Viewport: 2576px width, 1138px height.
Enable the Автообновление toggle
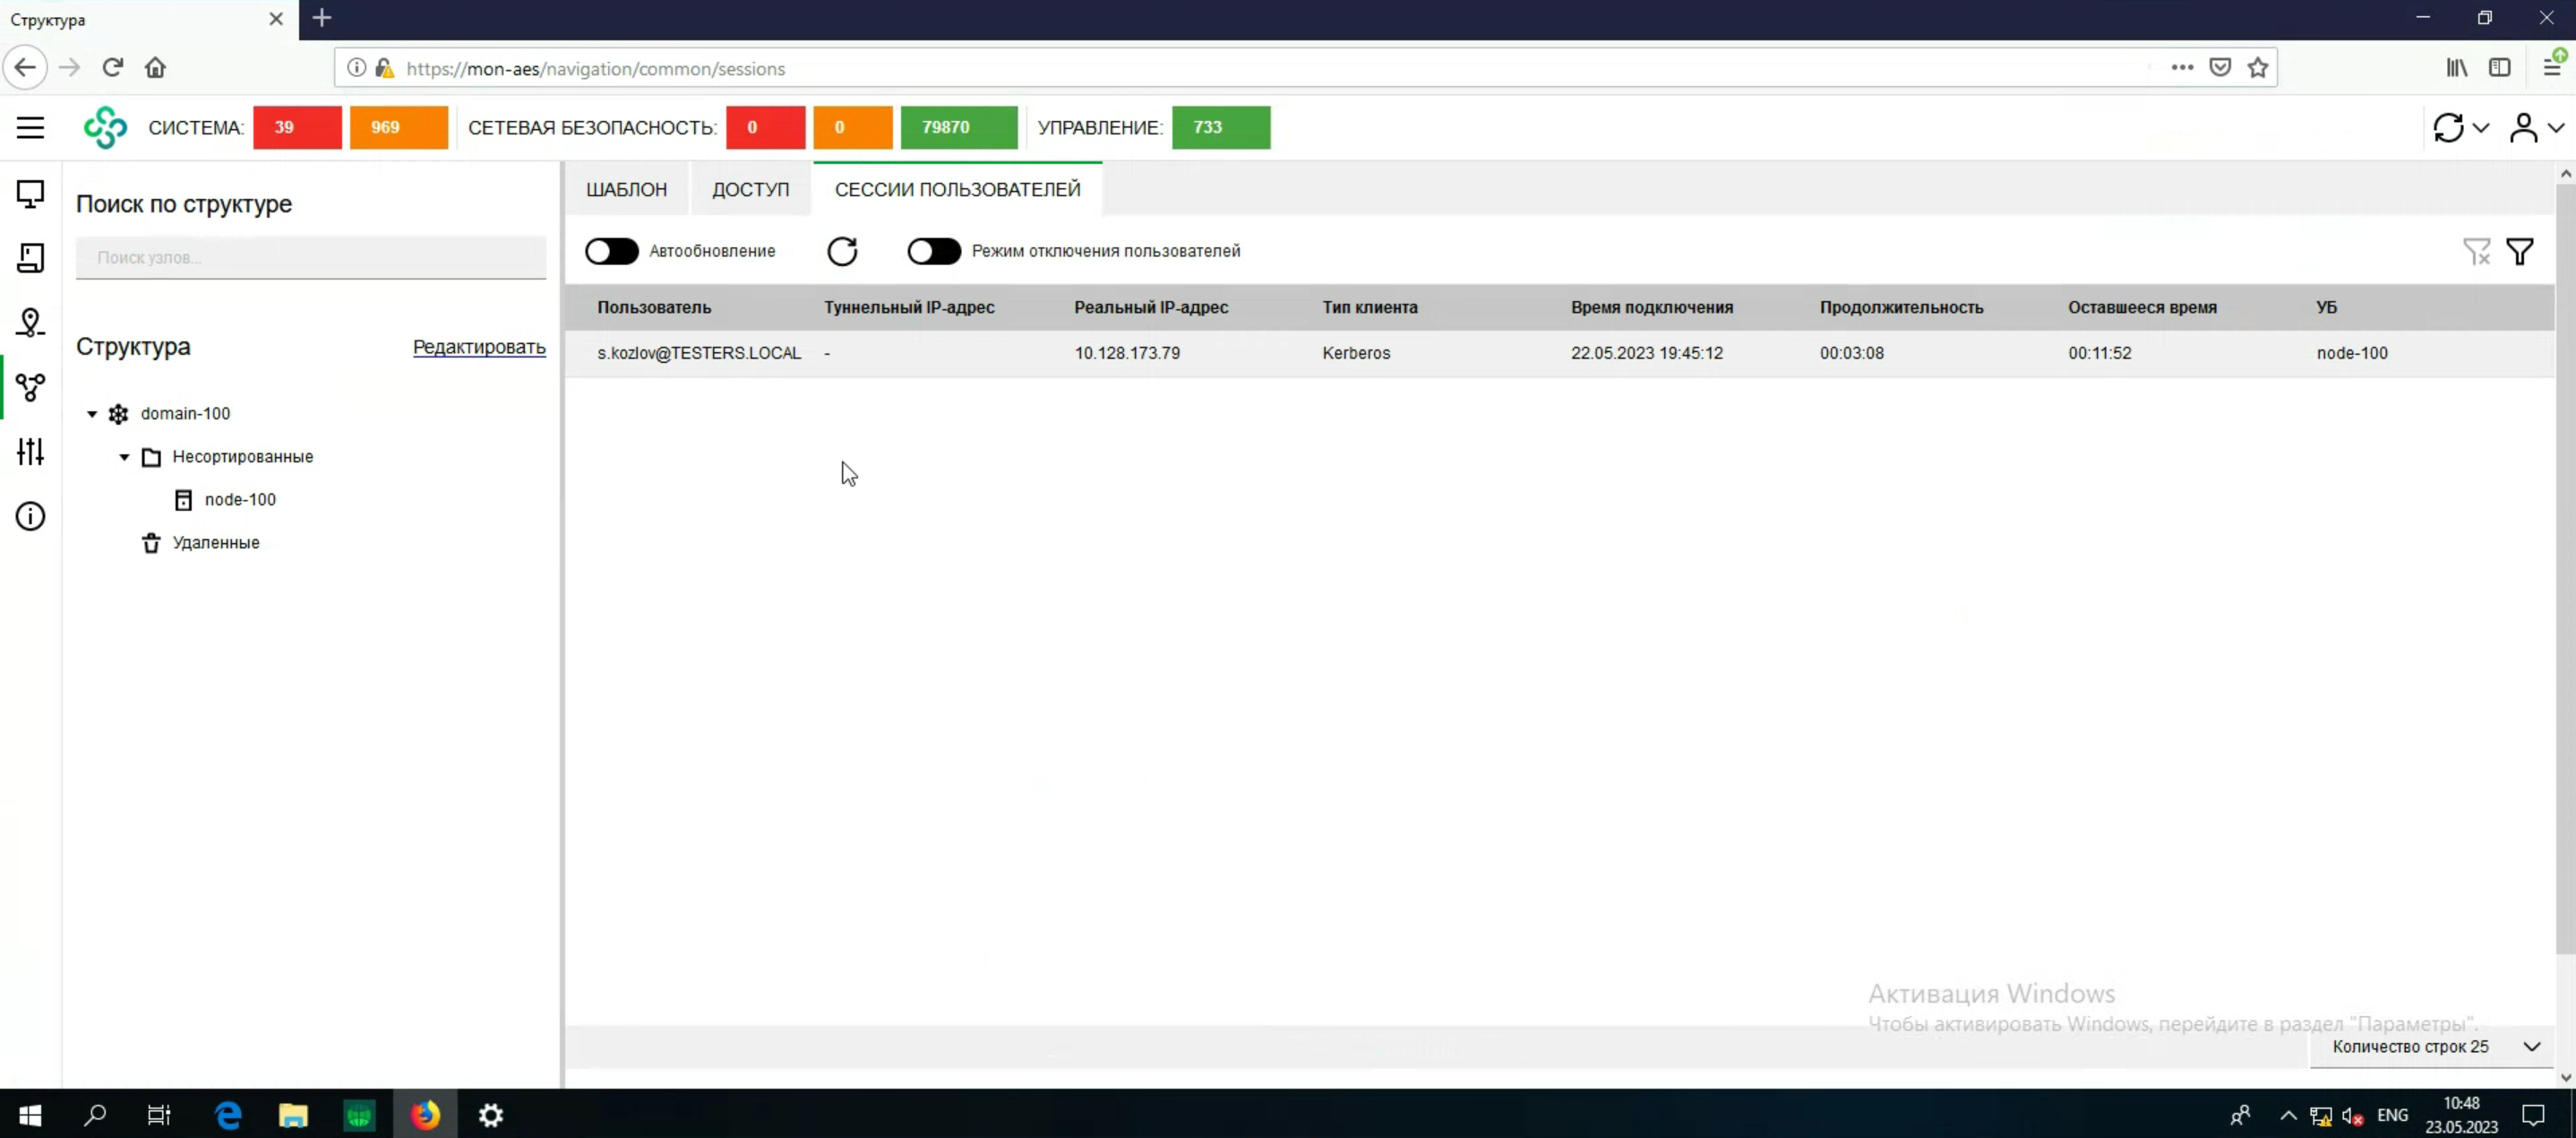coord(611,251)
